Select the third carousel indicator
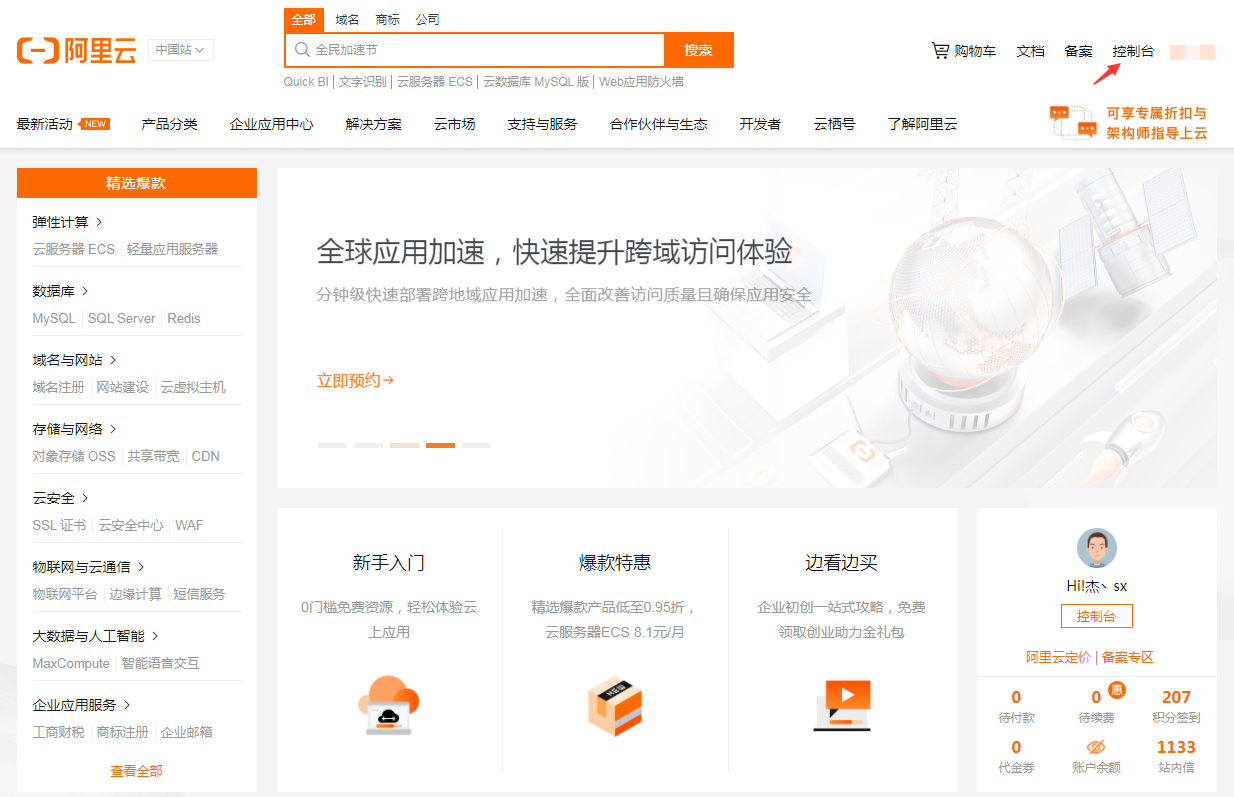This screenshot has width=1234, height=797. (x=404, y=445)
